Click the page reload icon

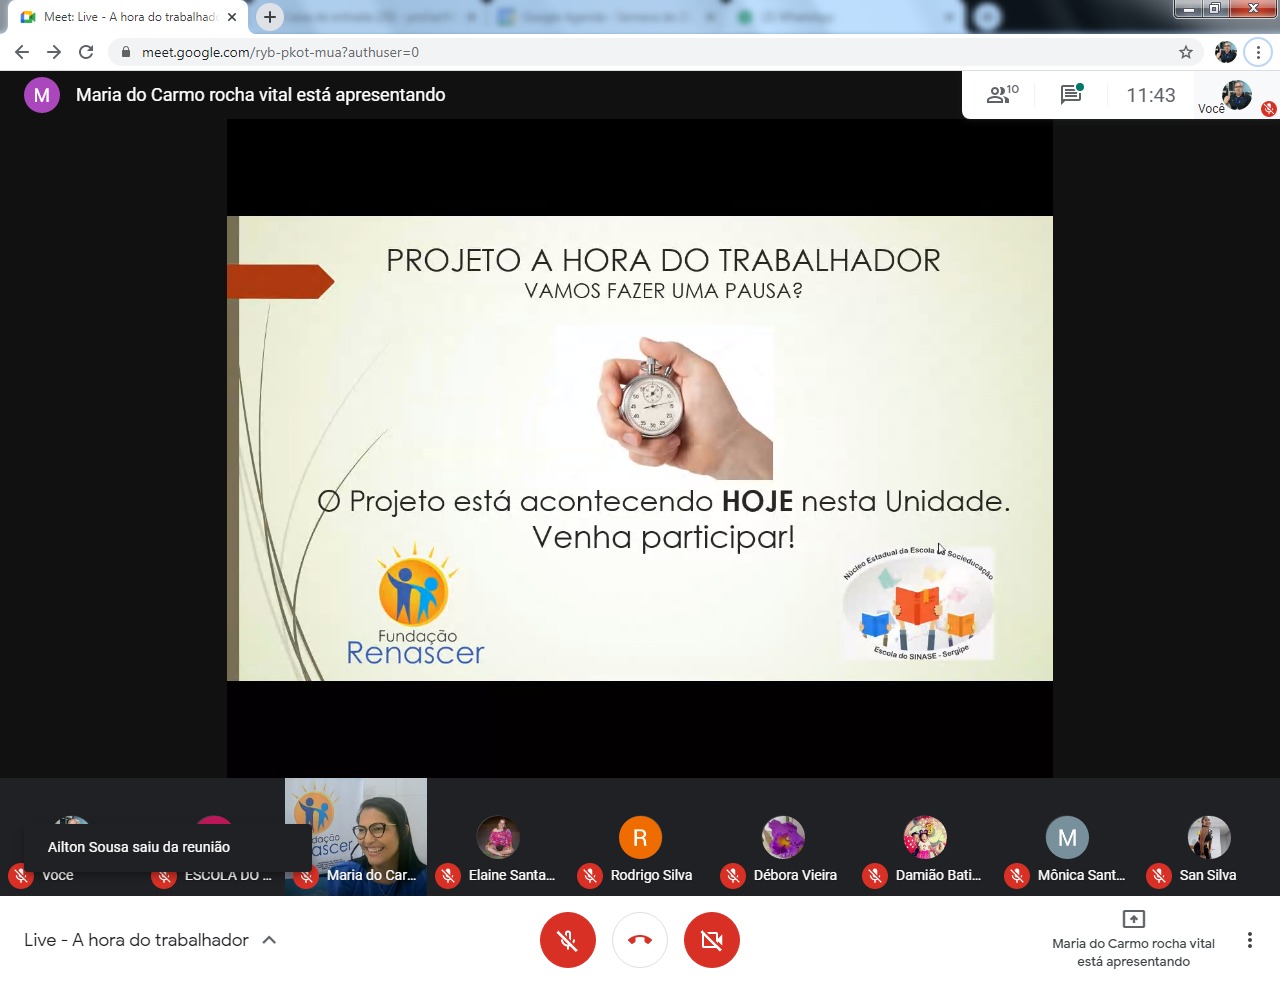pyautogui.click(x=86, y=52)
